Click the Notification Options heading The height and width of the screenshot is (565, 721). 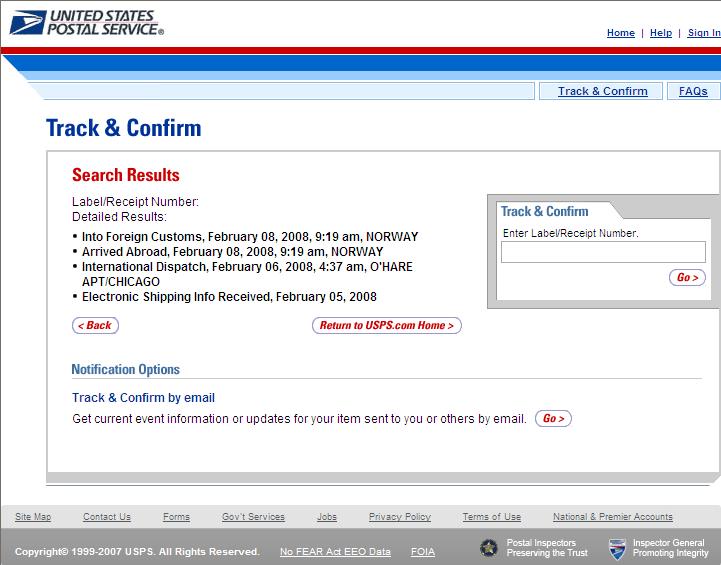point(126,370)
